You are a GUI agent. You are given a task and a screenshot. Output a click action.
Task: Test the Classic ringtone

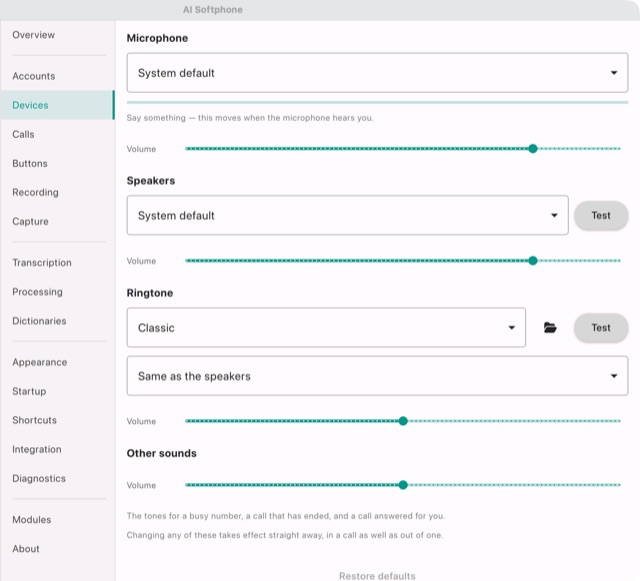601,327
